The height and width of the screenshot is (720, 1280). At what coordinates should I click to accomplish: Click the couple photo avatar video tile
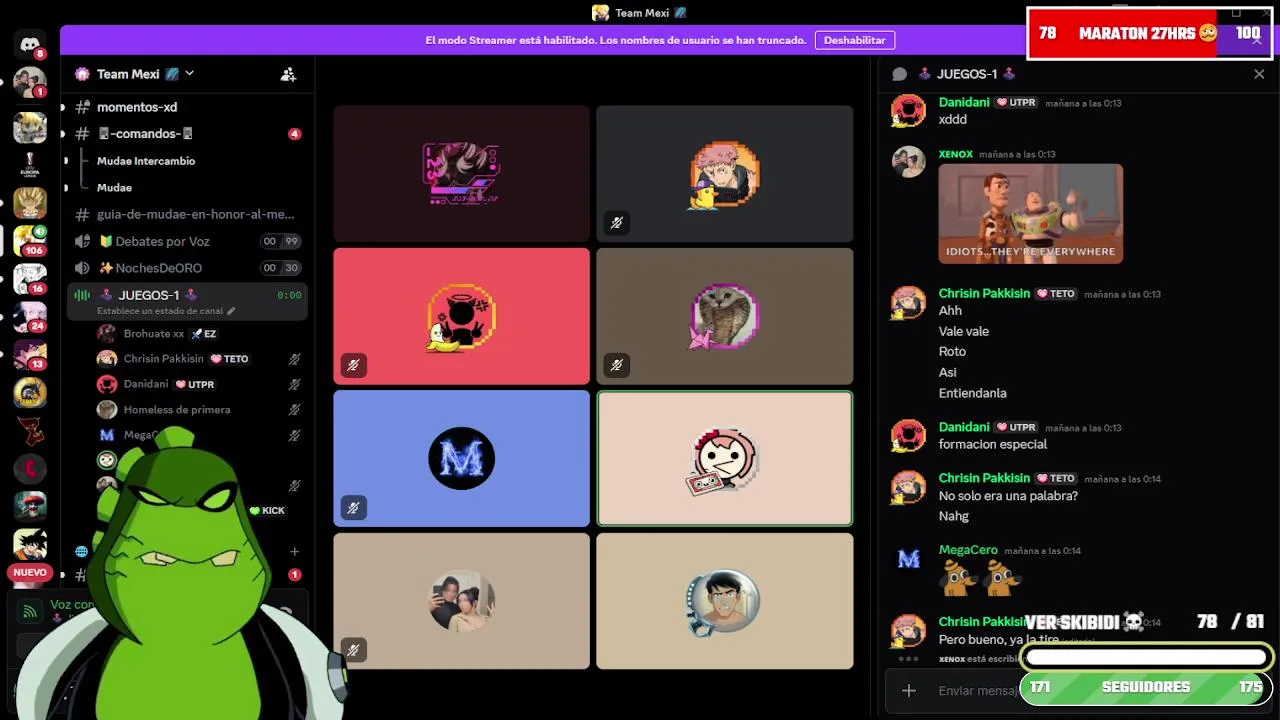462,601
